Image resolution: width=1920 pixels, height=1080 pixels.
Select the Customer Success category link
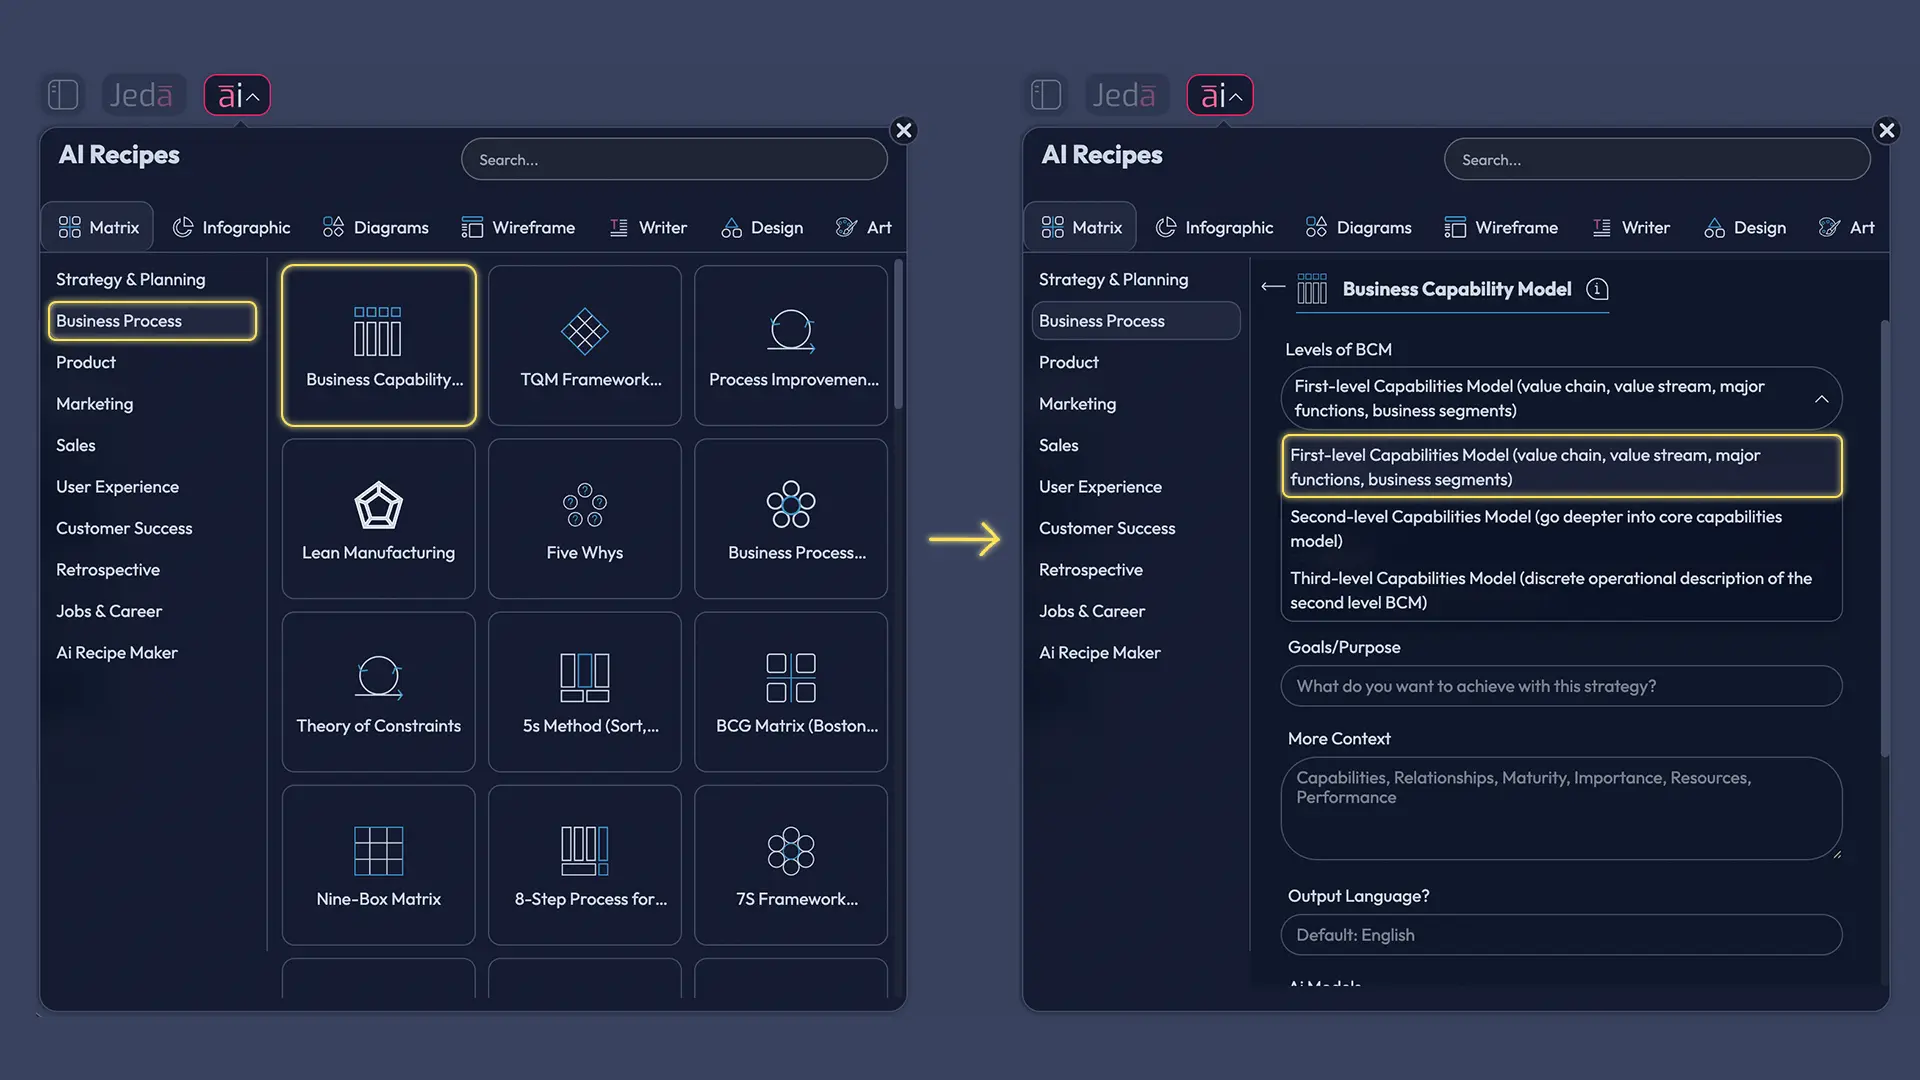pos(123,528)
